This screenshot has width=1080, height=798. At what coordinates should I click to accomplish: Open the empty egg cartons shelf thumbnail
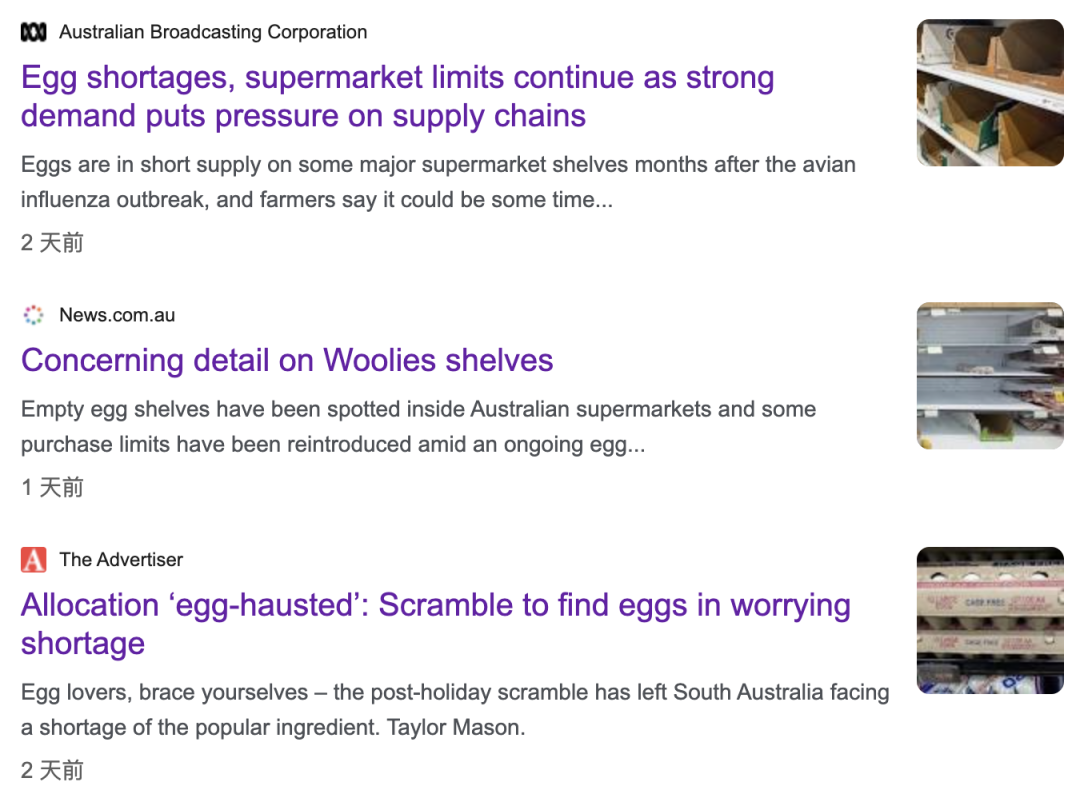pos(990,93)
